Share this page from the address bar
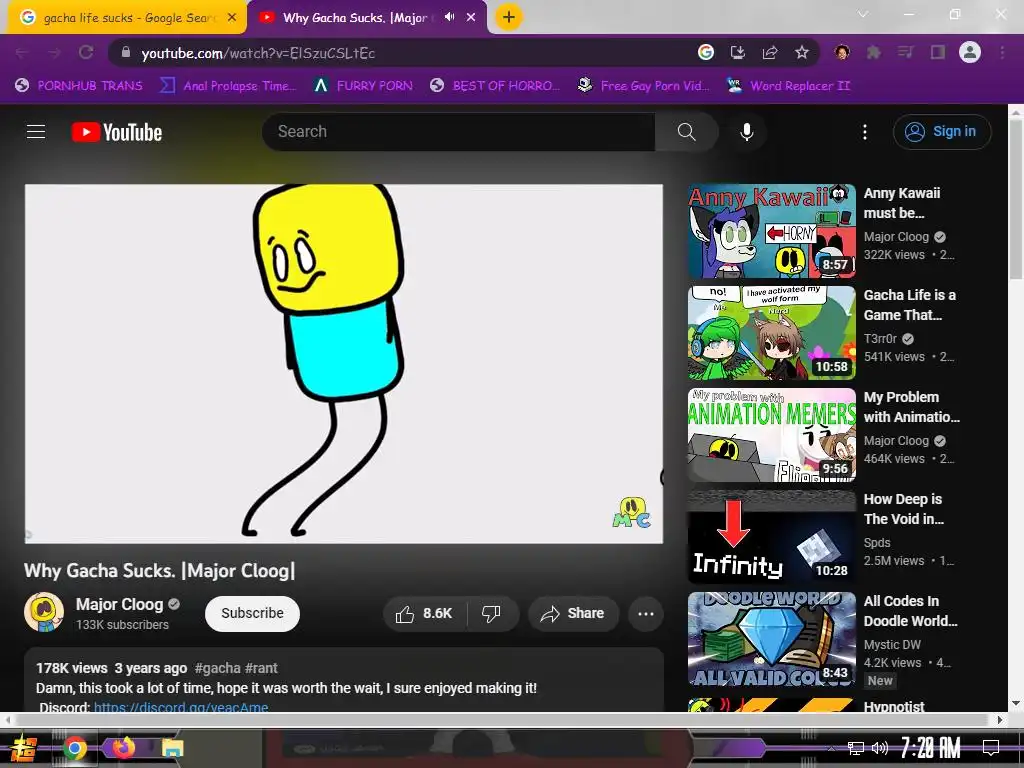The image size is (1024, 768). tap(770, 53)
